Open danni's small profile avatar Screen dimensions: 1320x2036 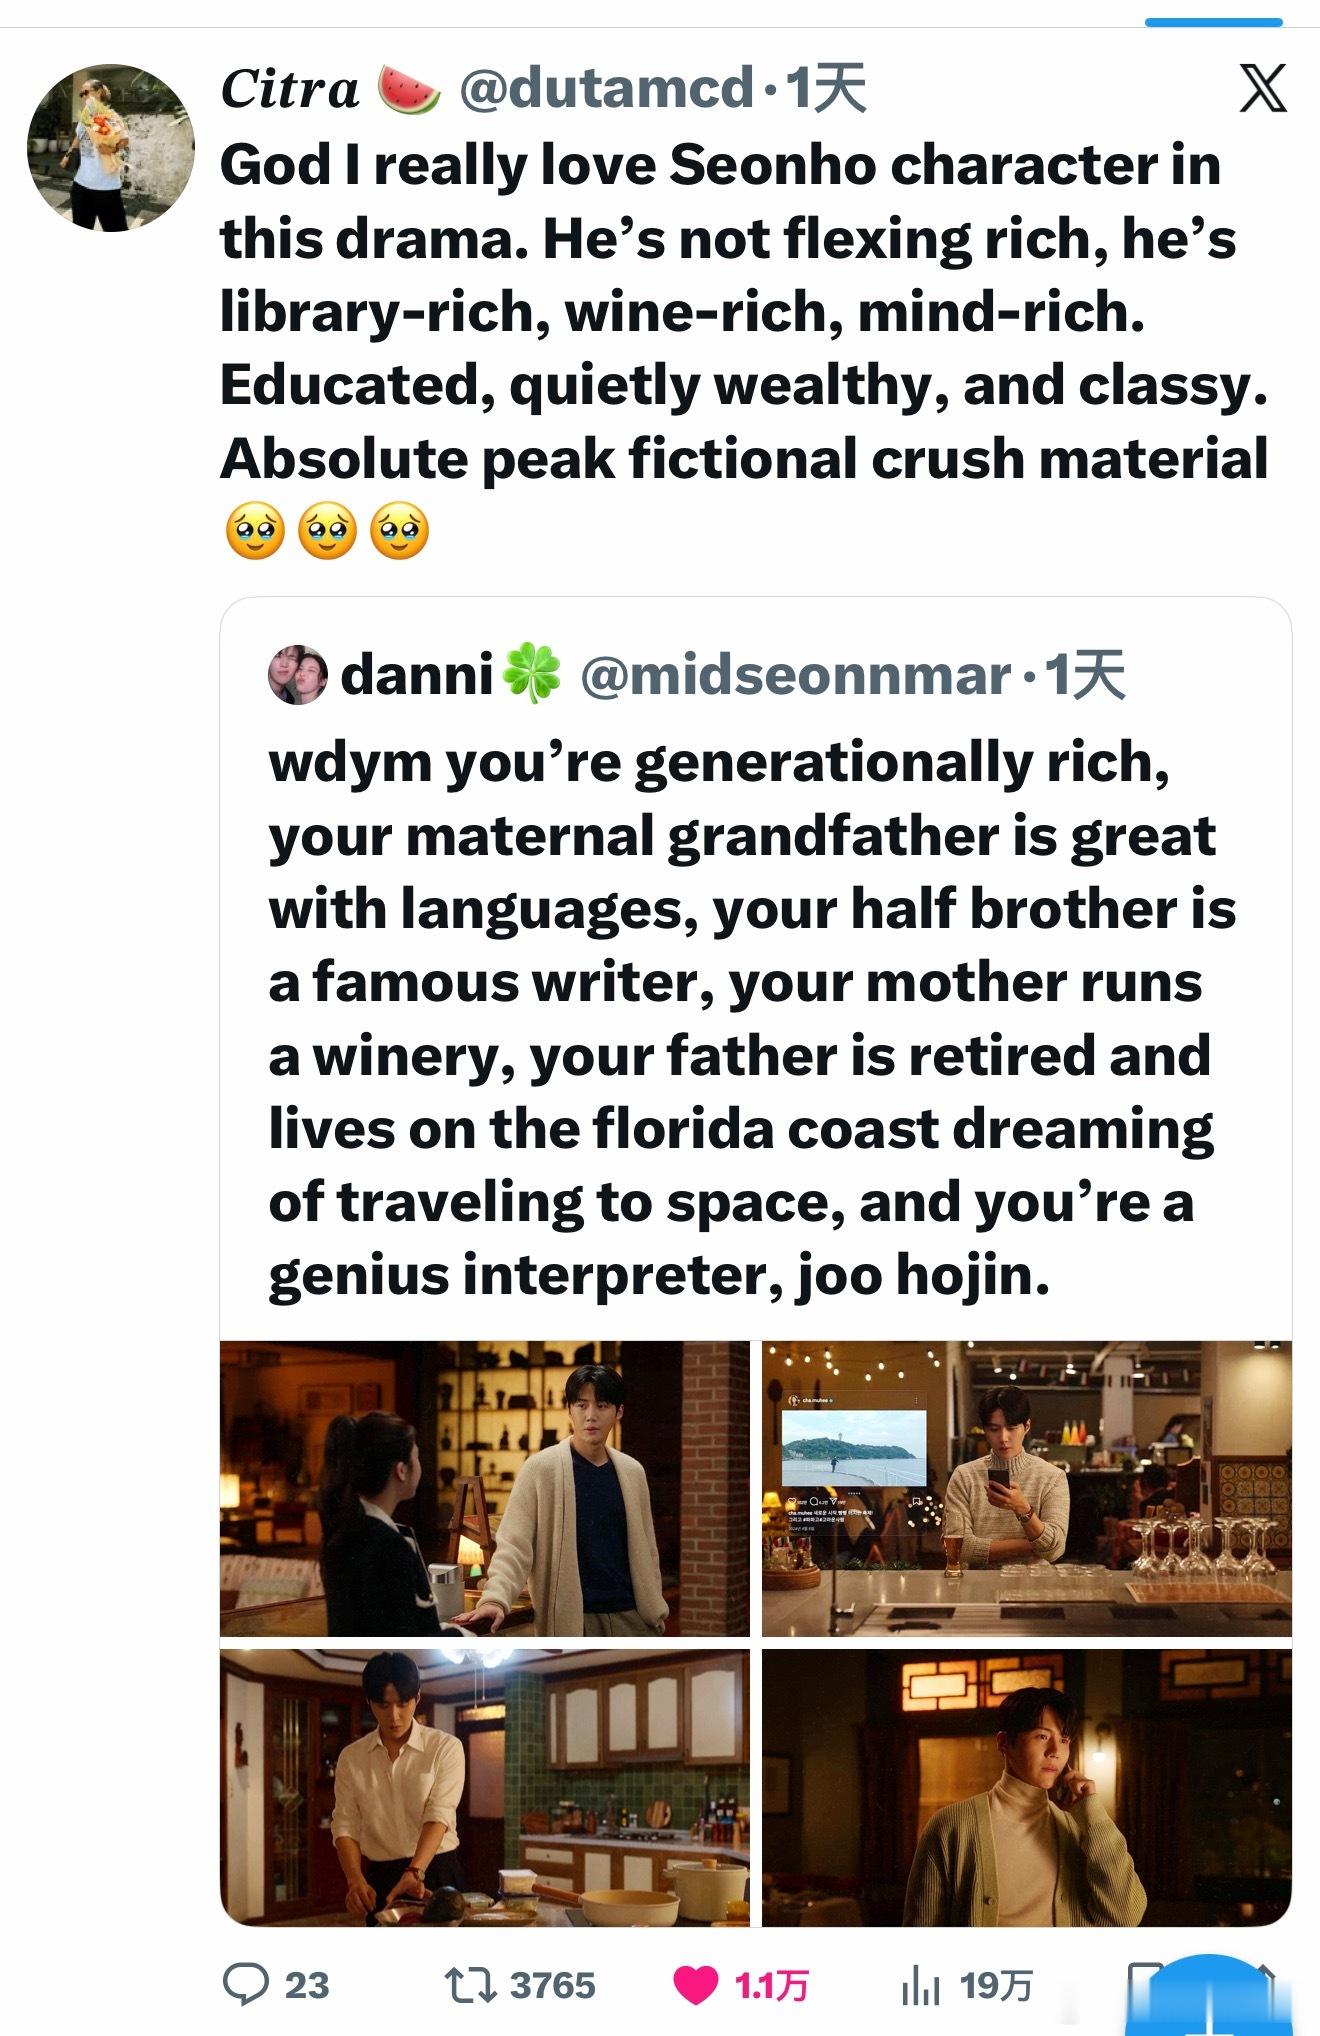(297, 676)
